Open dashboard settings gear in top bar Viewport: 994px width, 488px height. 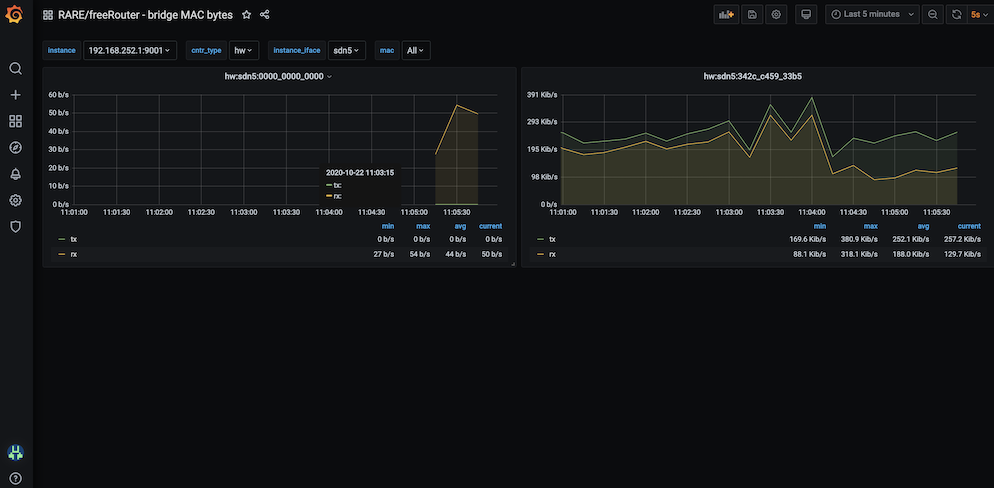pos(776,14)
